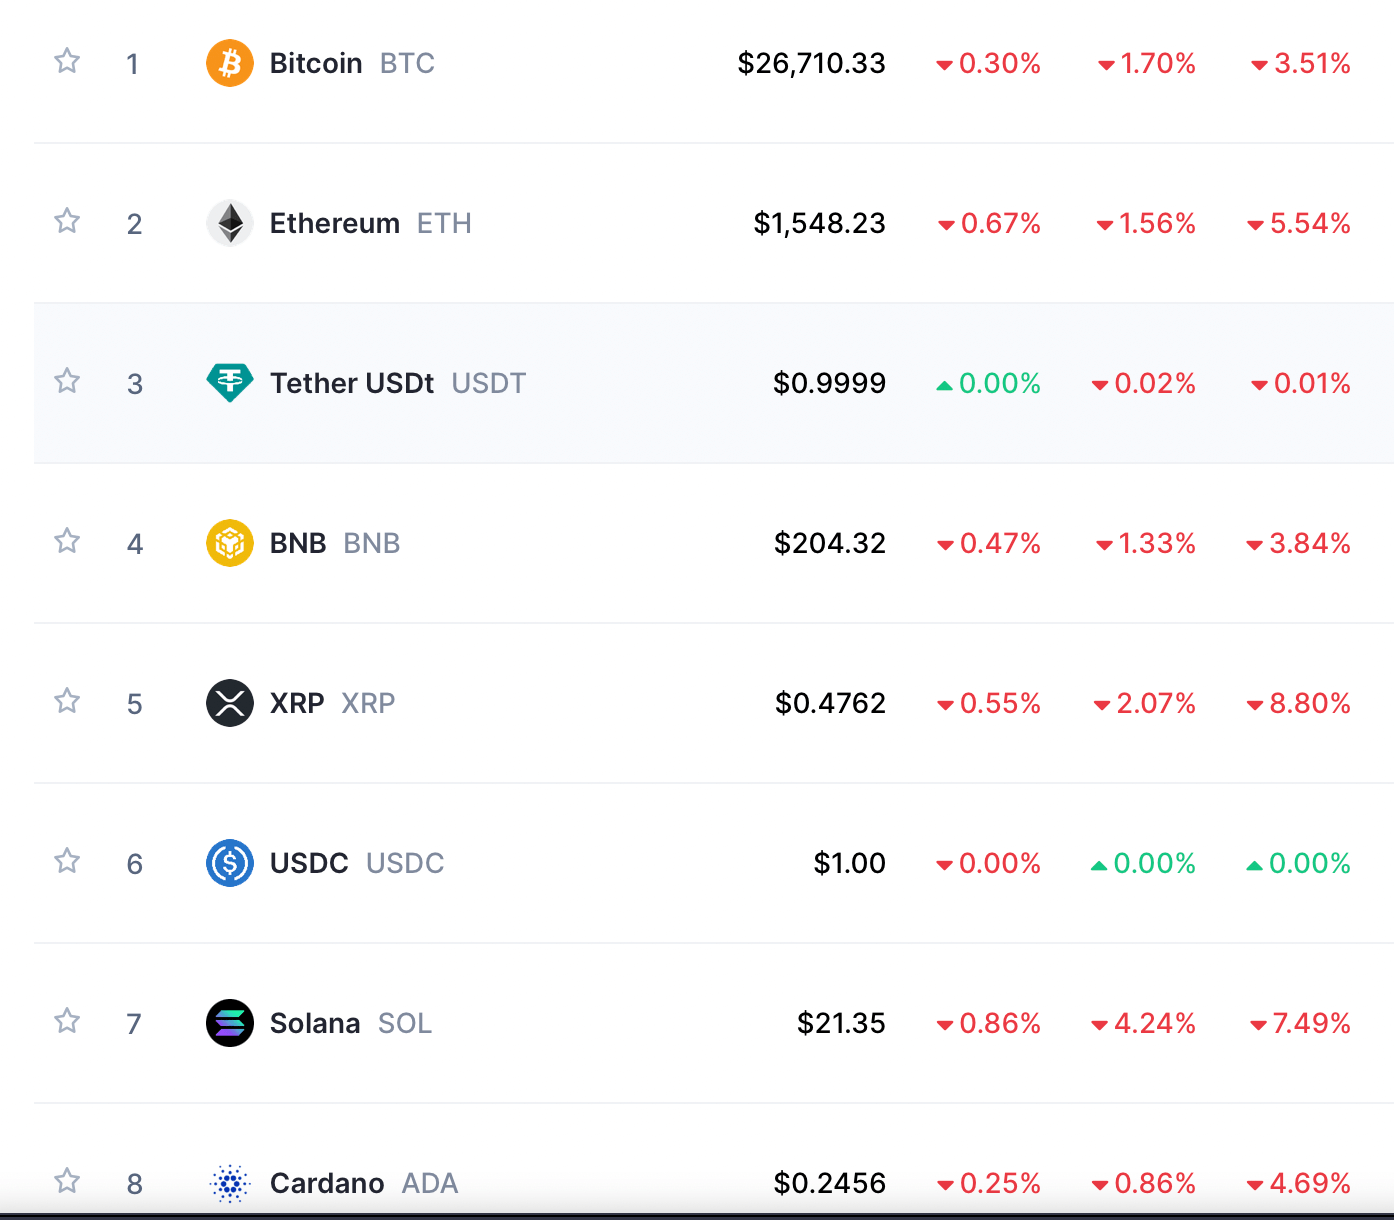
Task: Add Solana to watchlist via star
Action: (67, 1021)
